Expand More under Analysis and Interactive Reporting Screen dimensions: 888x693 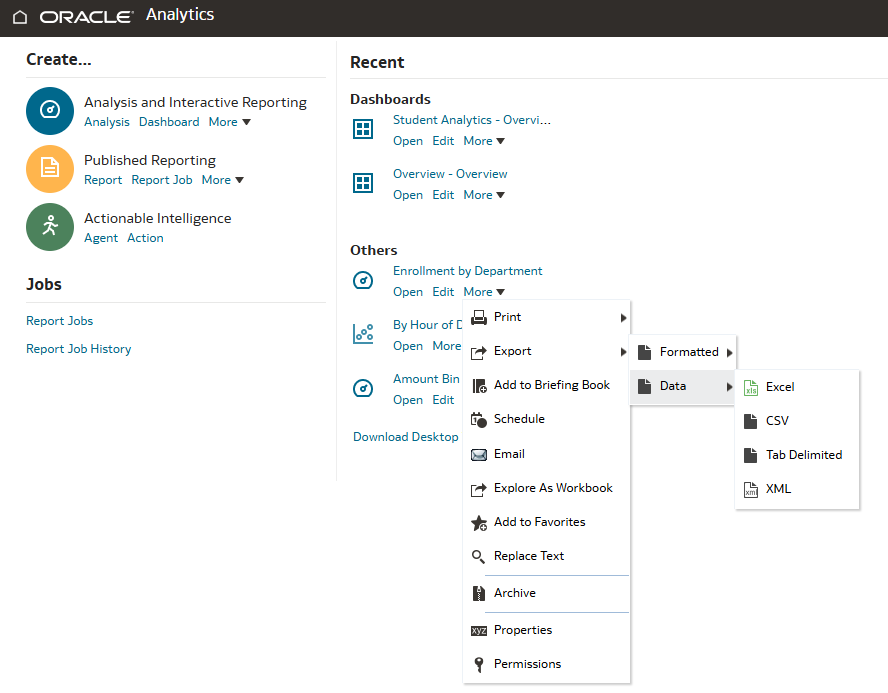pyautogui.click(x=229, y=122)
